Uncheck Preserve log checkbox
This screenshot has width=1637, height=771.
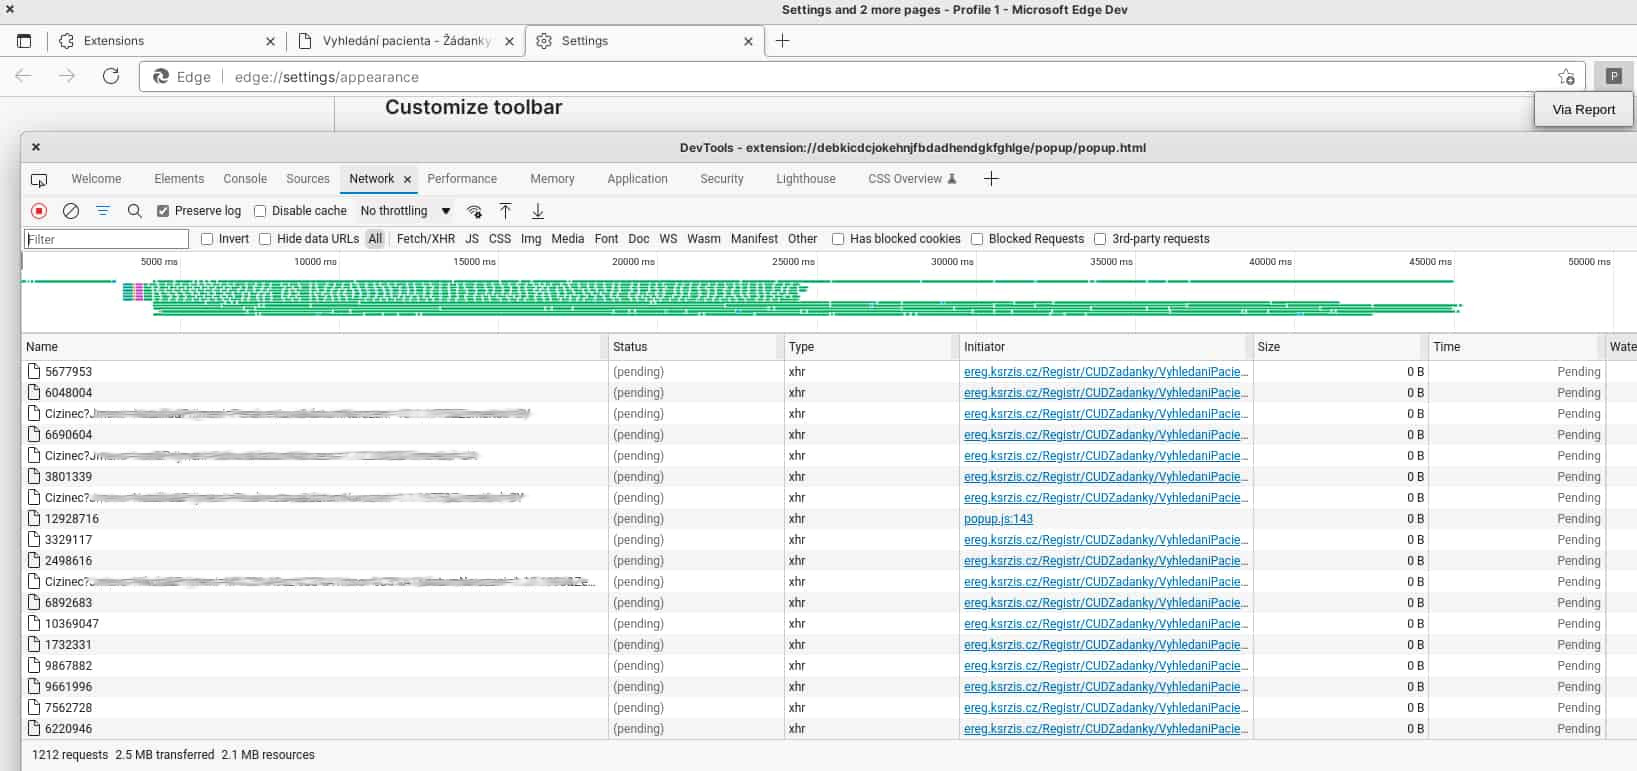(163, 211)
